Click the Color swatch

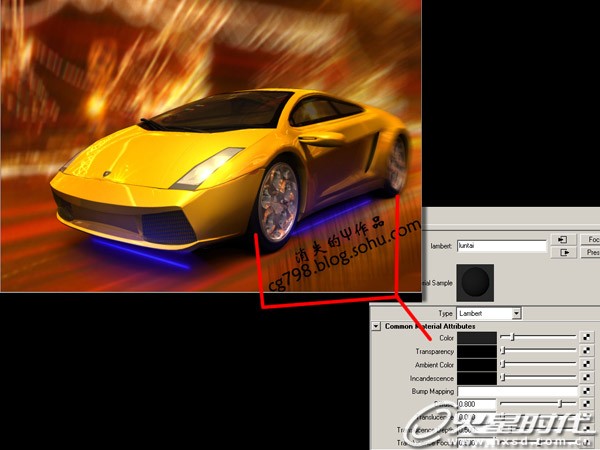point(476,338)
